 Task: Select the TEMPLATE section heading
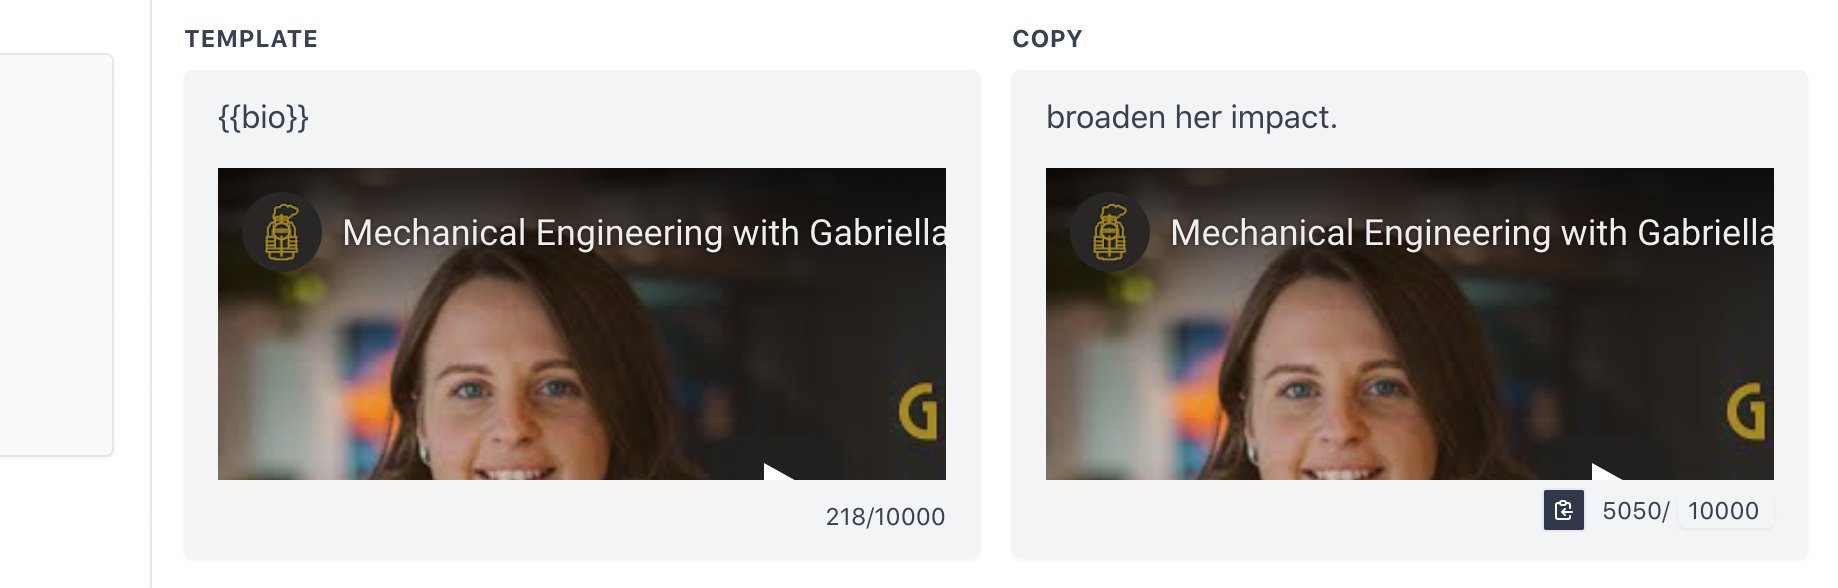click(x=251, y=39)
